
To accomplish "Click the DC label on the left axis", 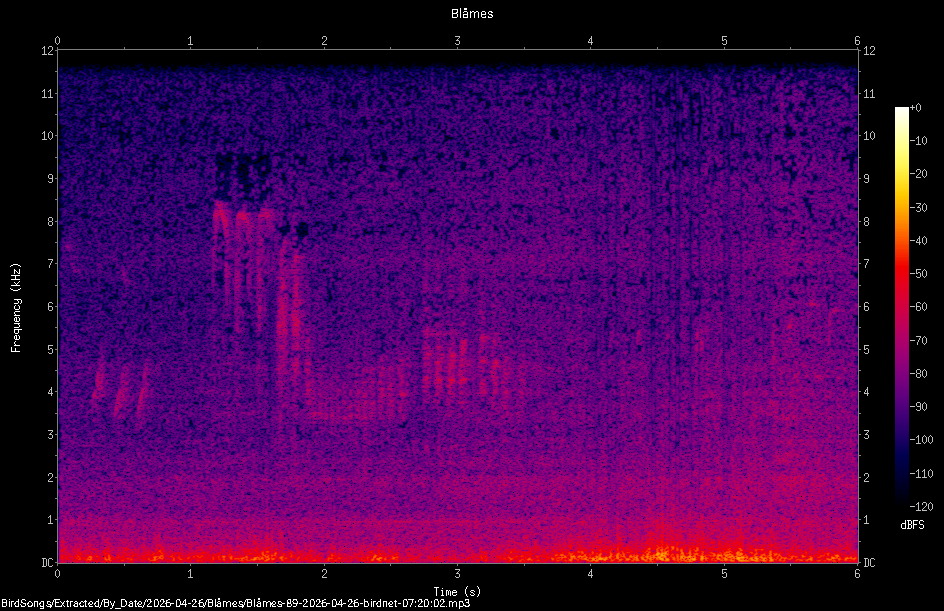I will [48, 563].
